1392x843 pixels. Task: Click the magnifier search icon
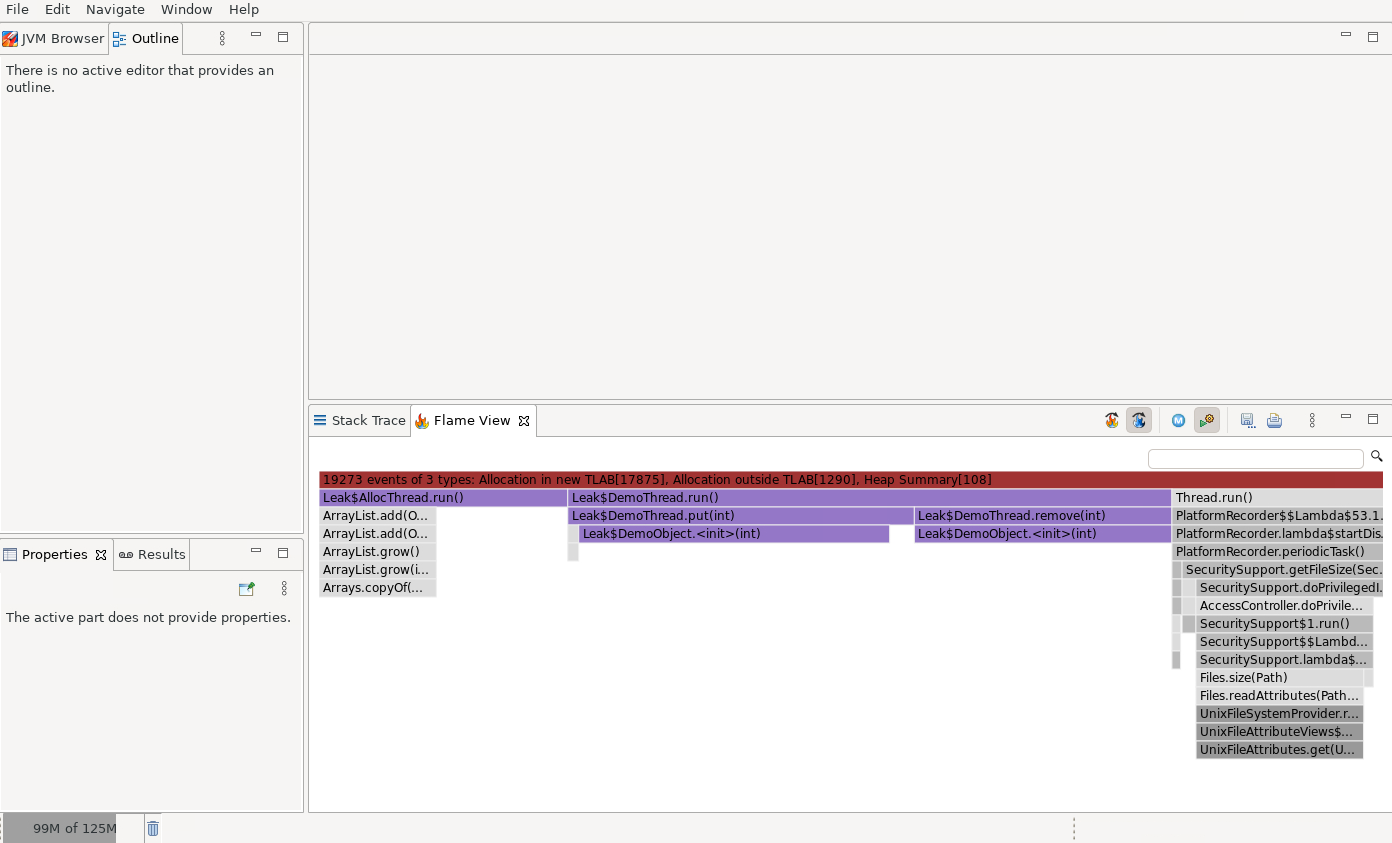pos(1376,456)
